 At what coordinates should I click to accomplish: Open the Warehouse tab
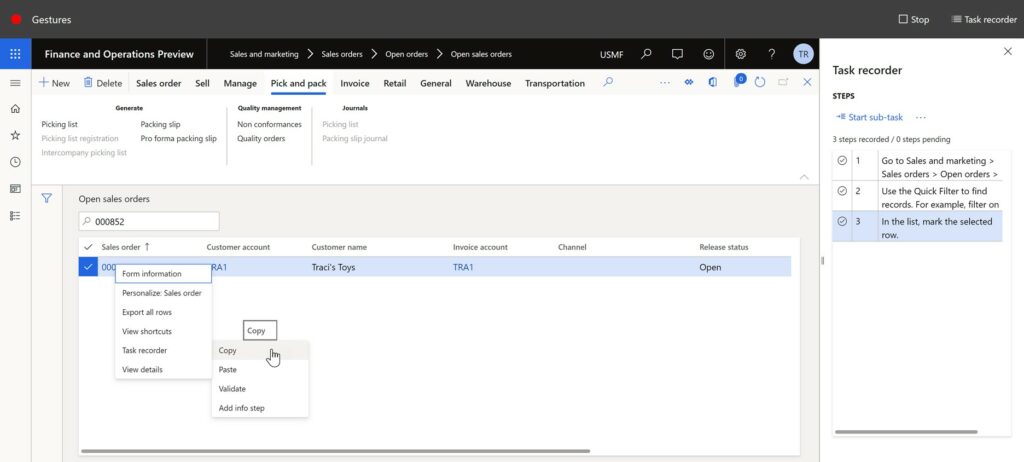coord(488,83)
